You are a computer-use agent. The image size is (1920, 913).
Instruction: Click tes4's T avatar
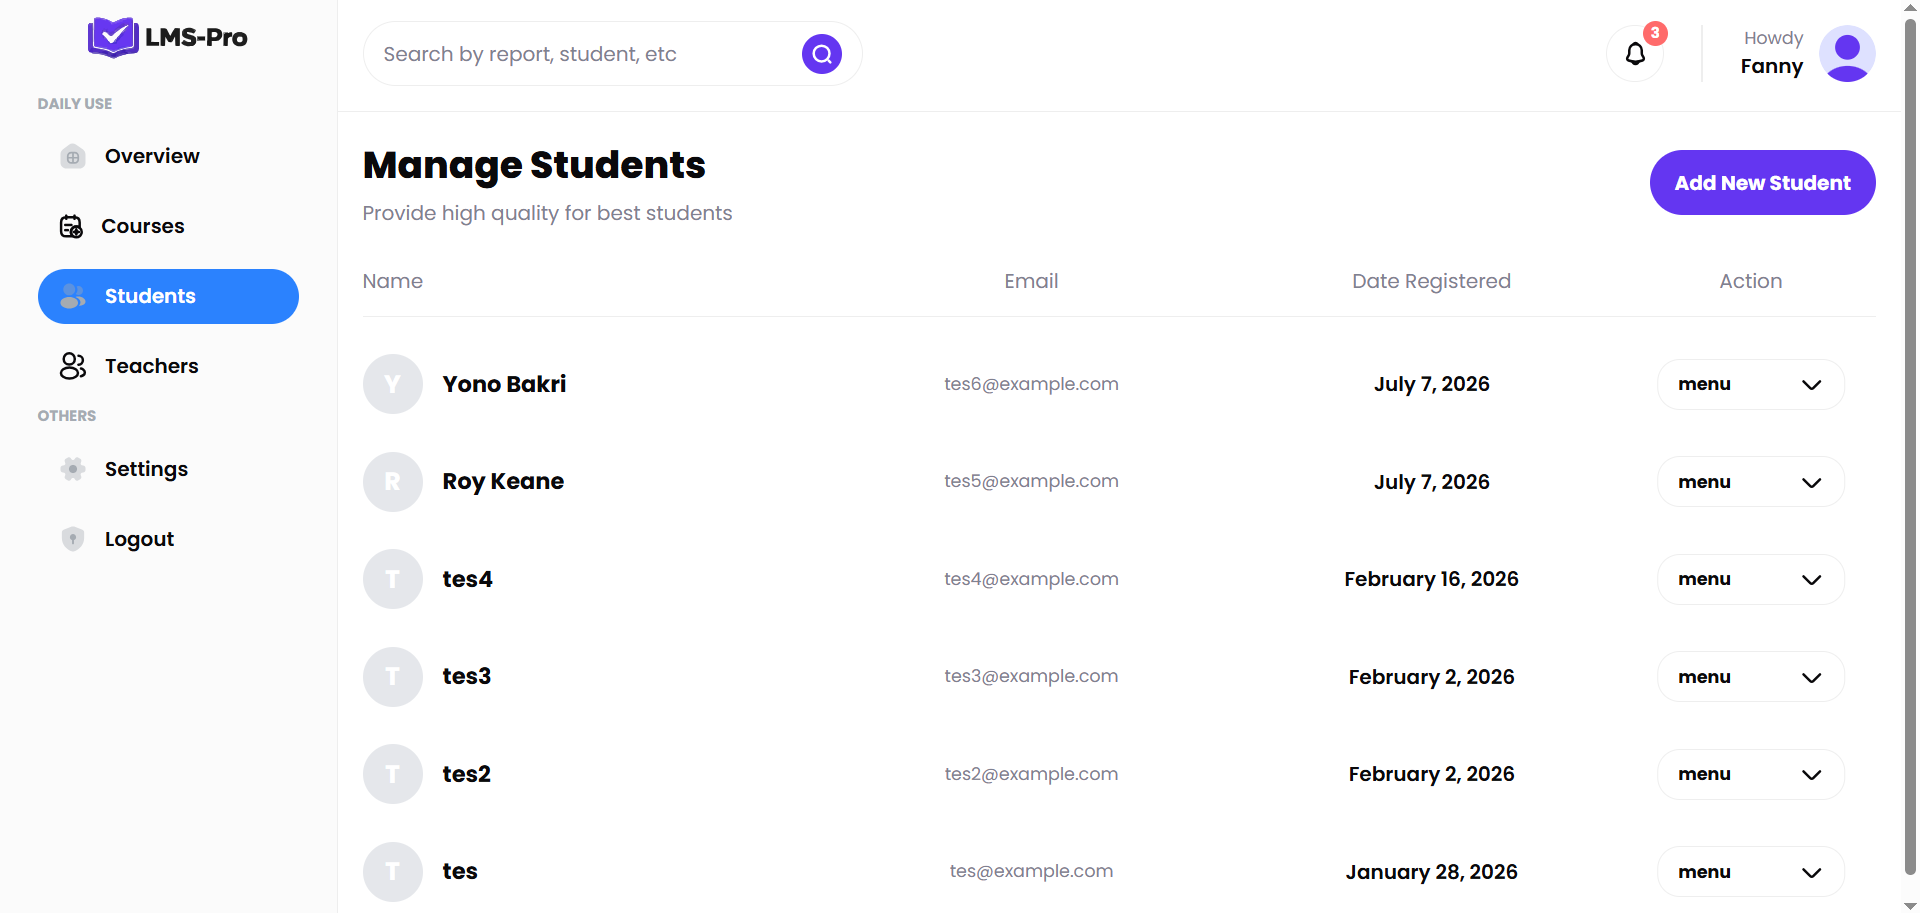tap(393, 579)
